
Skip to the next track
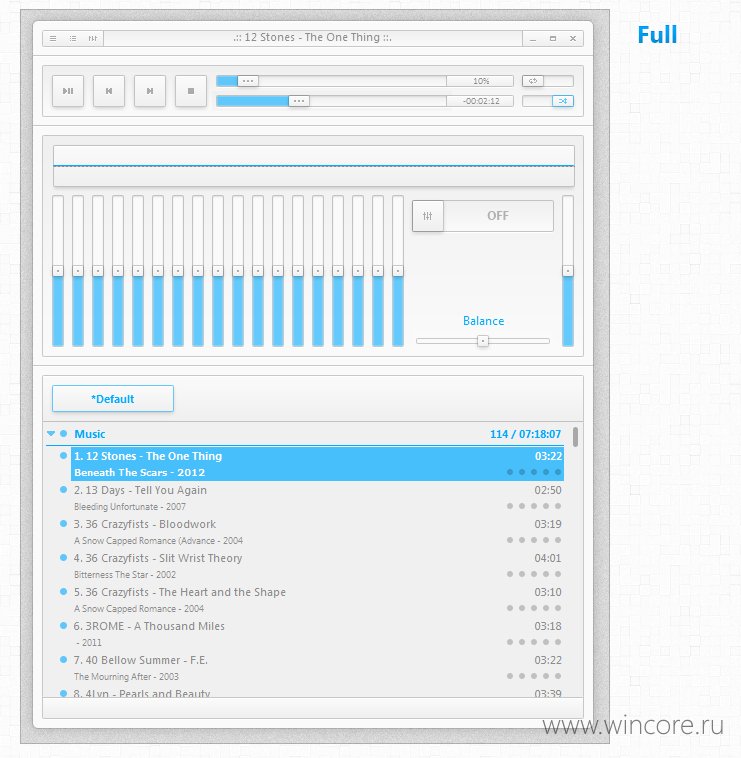[x=150, y=91]
